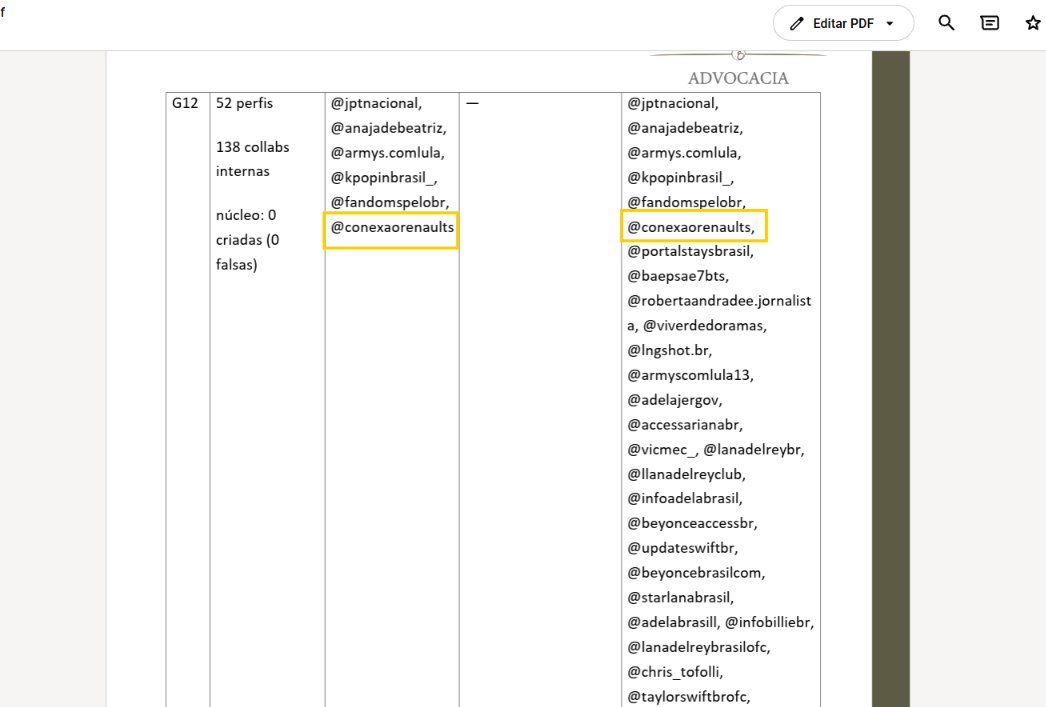The width and height of the screenshot is (1046, 707).
Task: Click the @adelabrasill entry
Action: 673,622
